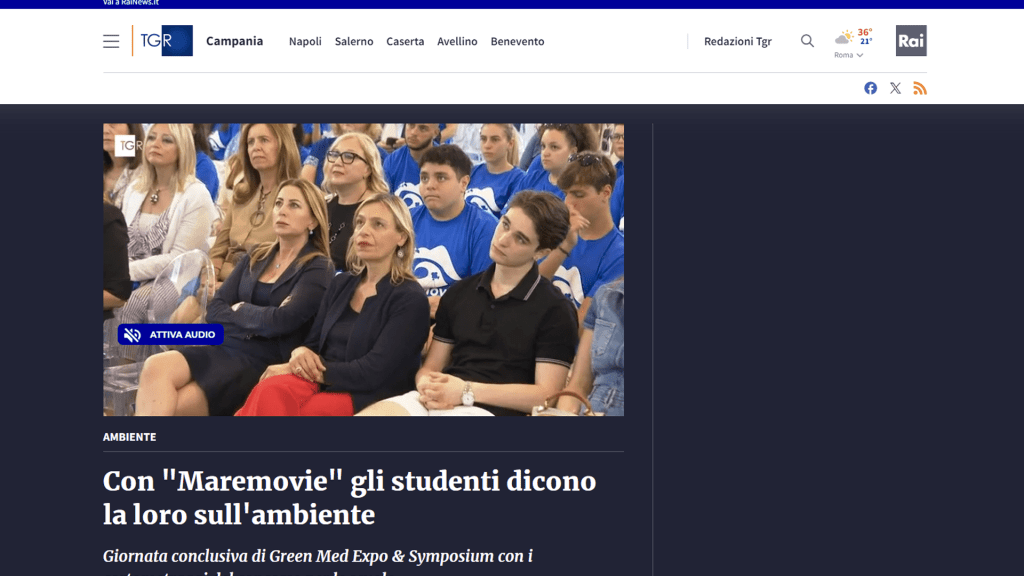Go to the Salerno section
The height and width of the screenshot is (576, 1024).
tap(354, 41)
